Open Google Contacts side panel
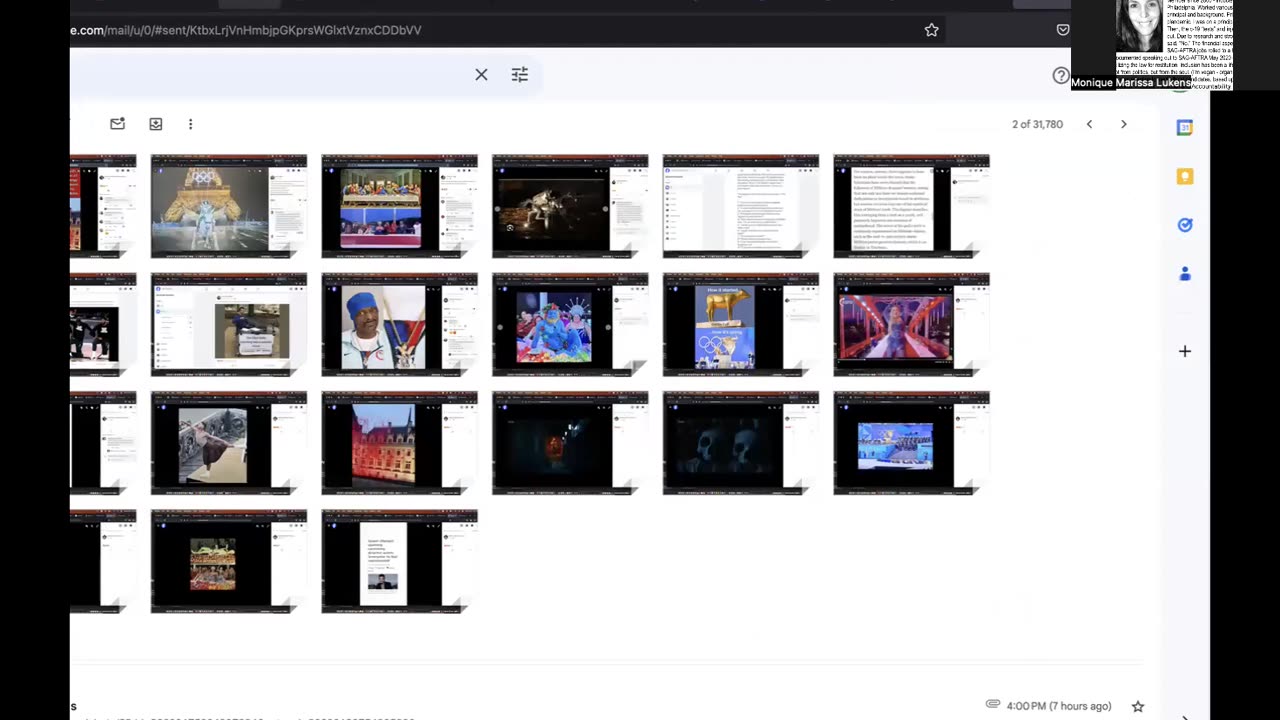The image size is (1280, 720). pos(1185,273)
